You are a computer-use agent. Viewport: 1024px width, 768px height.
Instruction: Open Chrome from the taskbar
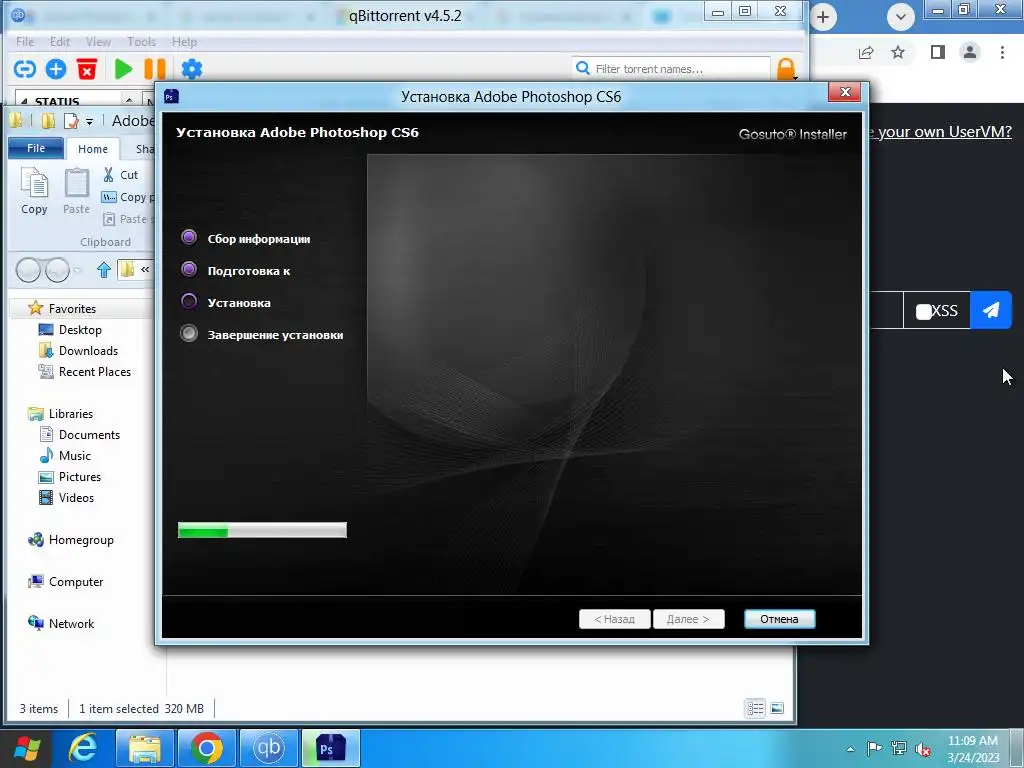click(x=206, y=748)
